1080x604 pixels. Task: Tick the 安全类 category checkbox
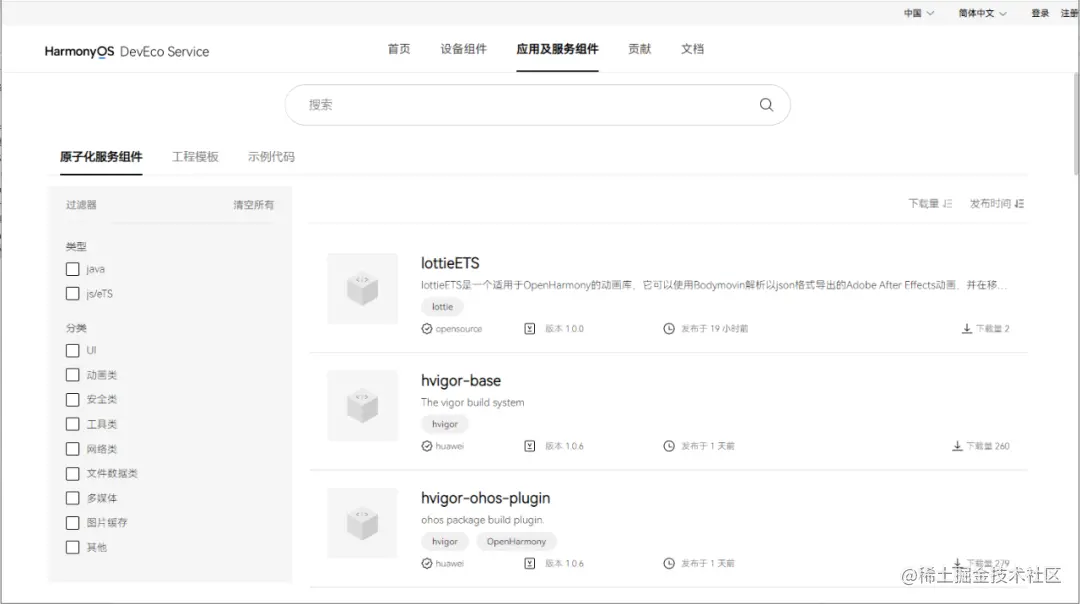point(72,399)
